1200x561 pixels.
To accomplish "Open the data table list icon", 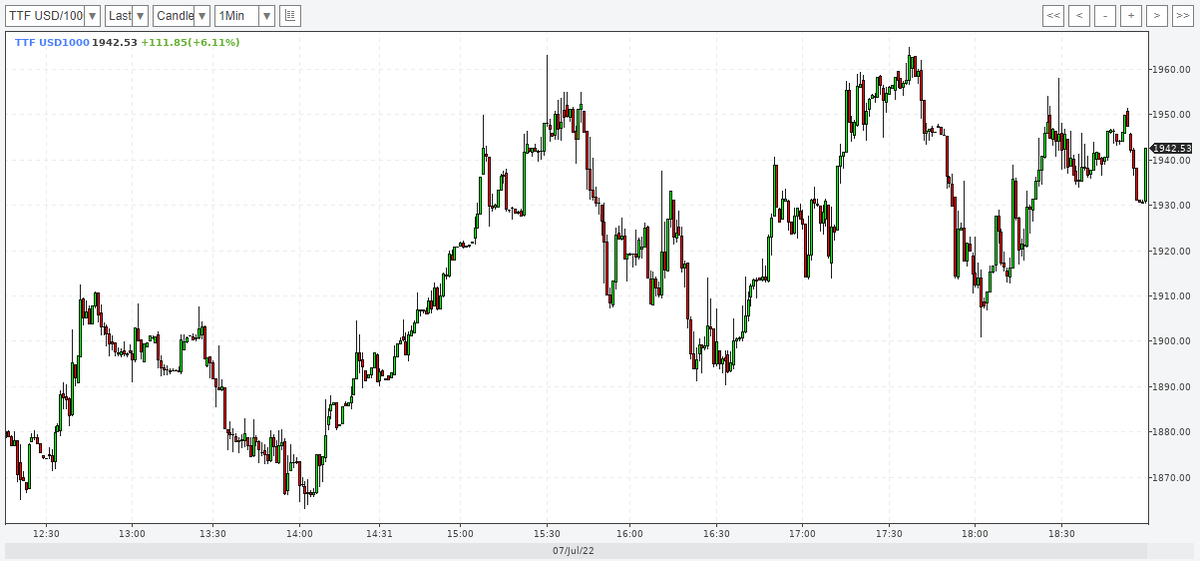I will coord(290,16).
